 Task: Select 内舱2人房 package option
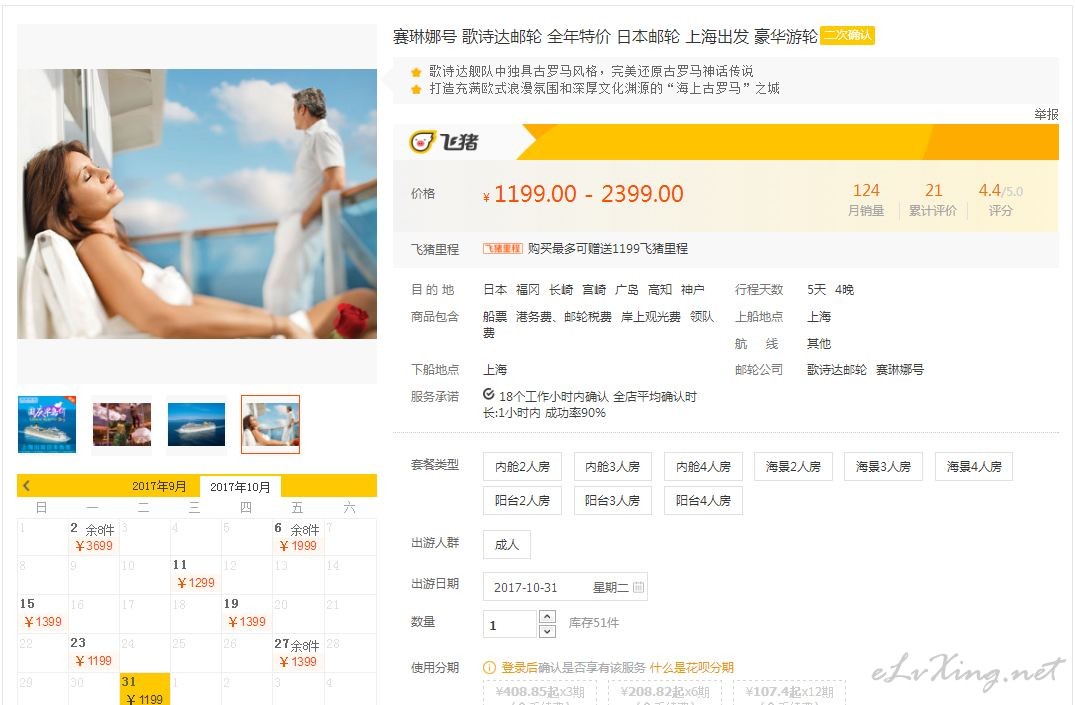(x=522, y=467)
